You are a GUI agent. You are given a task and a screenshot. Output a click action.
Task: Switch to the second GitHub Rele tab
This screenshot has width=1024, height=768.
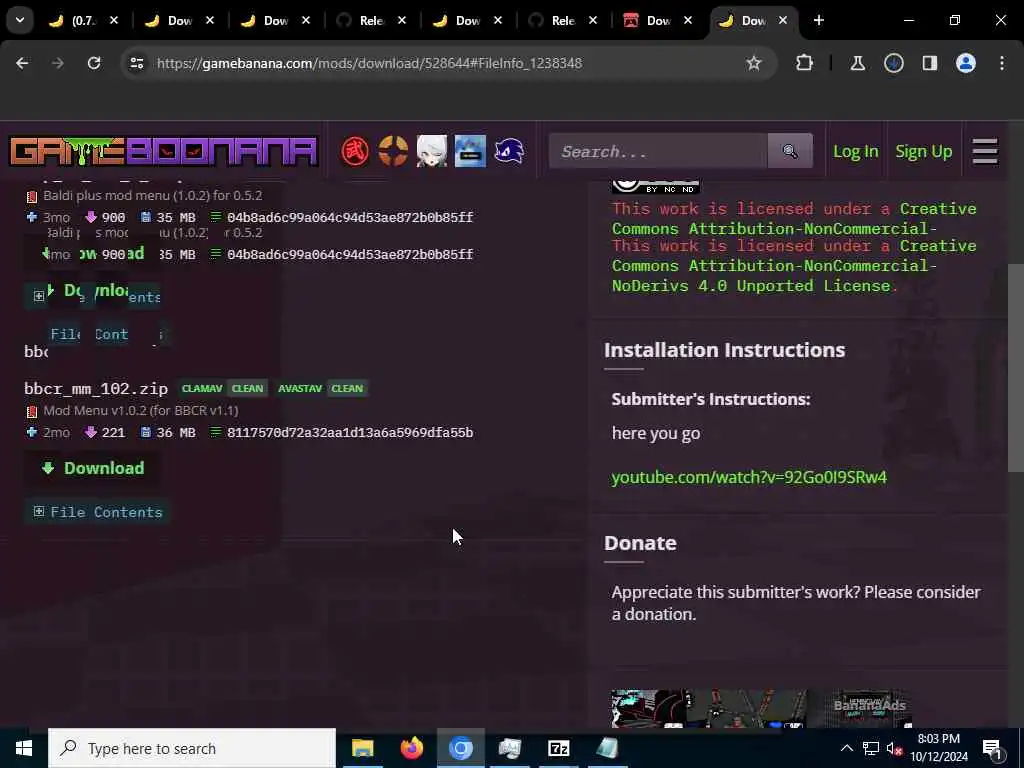pos(562,20)
